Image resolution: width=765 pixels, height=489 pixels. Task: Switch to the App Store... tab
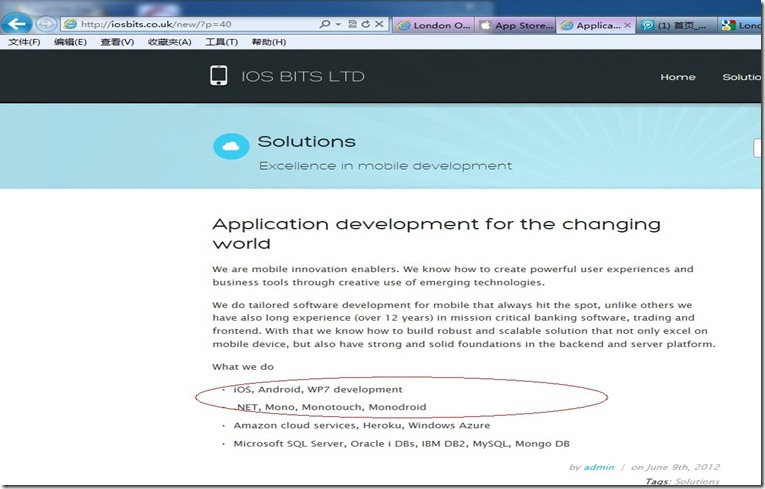click(x=516, y=25)
